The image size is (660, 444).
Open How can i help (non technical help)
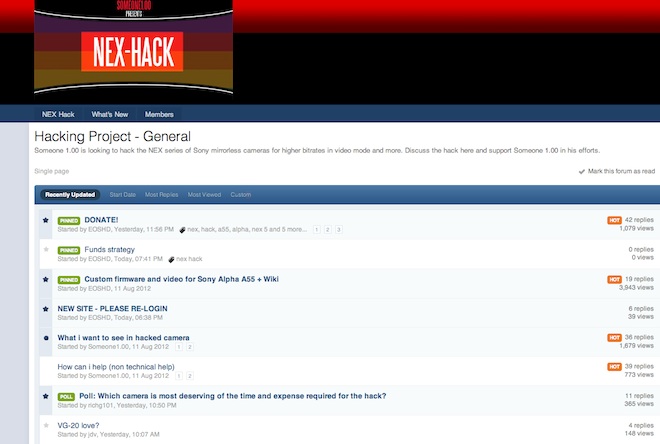(116, 367)
